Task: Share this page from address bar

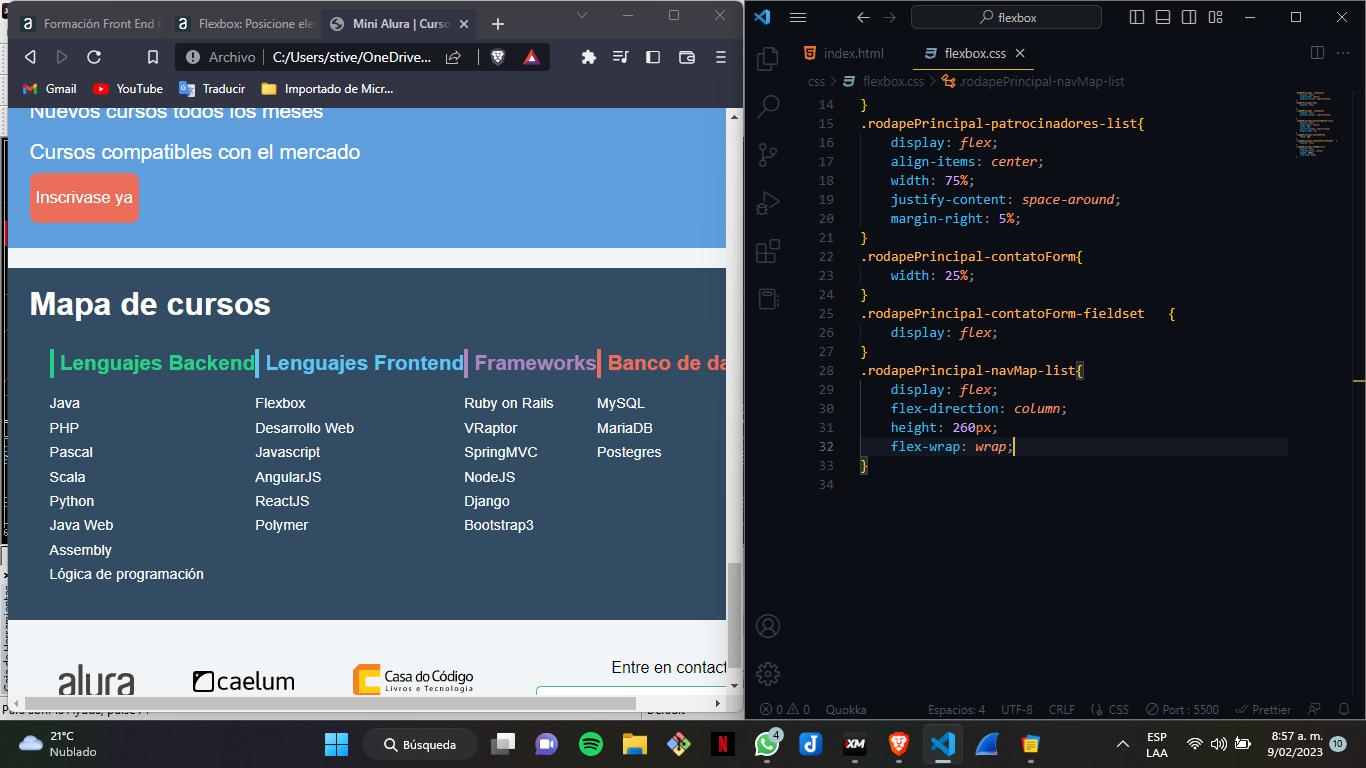Action: pyautogui.click(x=453, y=57)
